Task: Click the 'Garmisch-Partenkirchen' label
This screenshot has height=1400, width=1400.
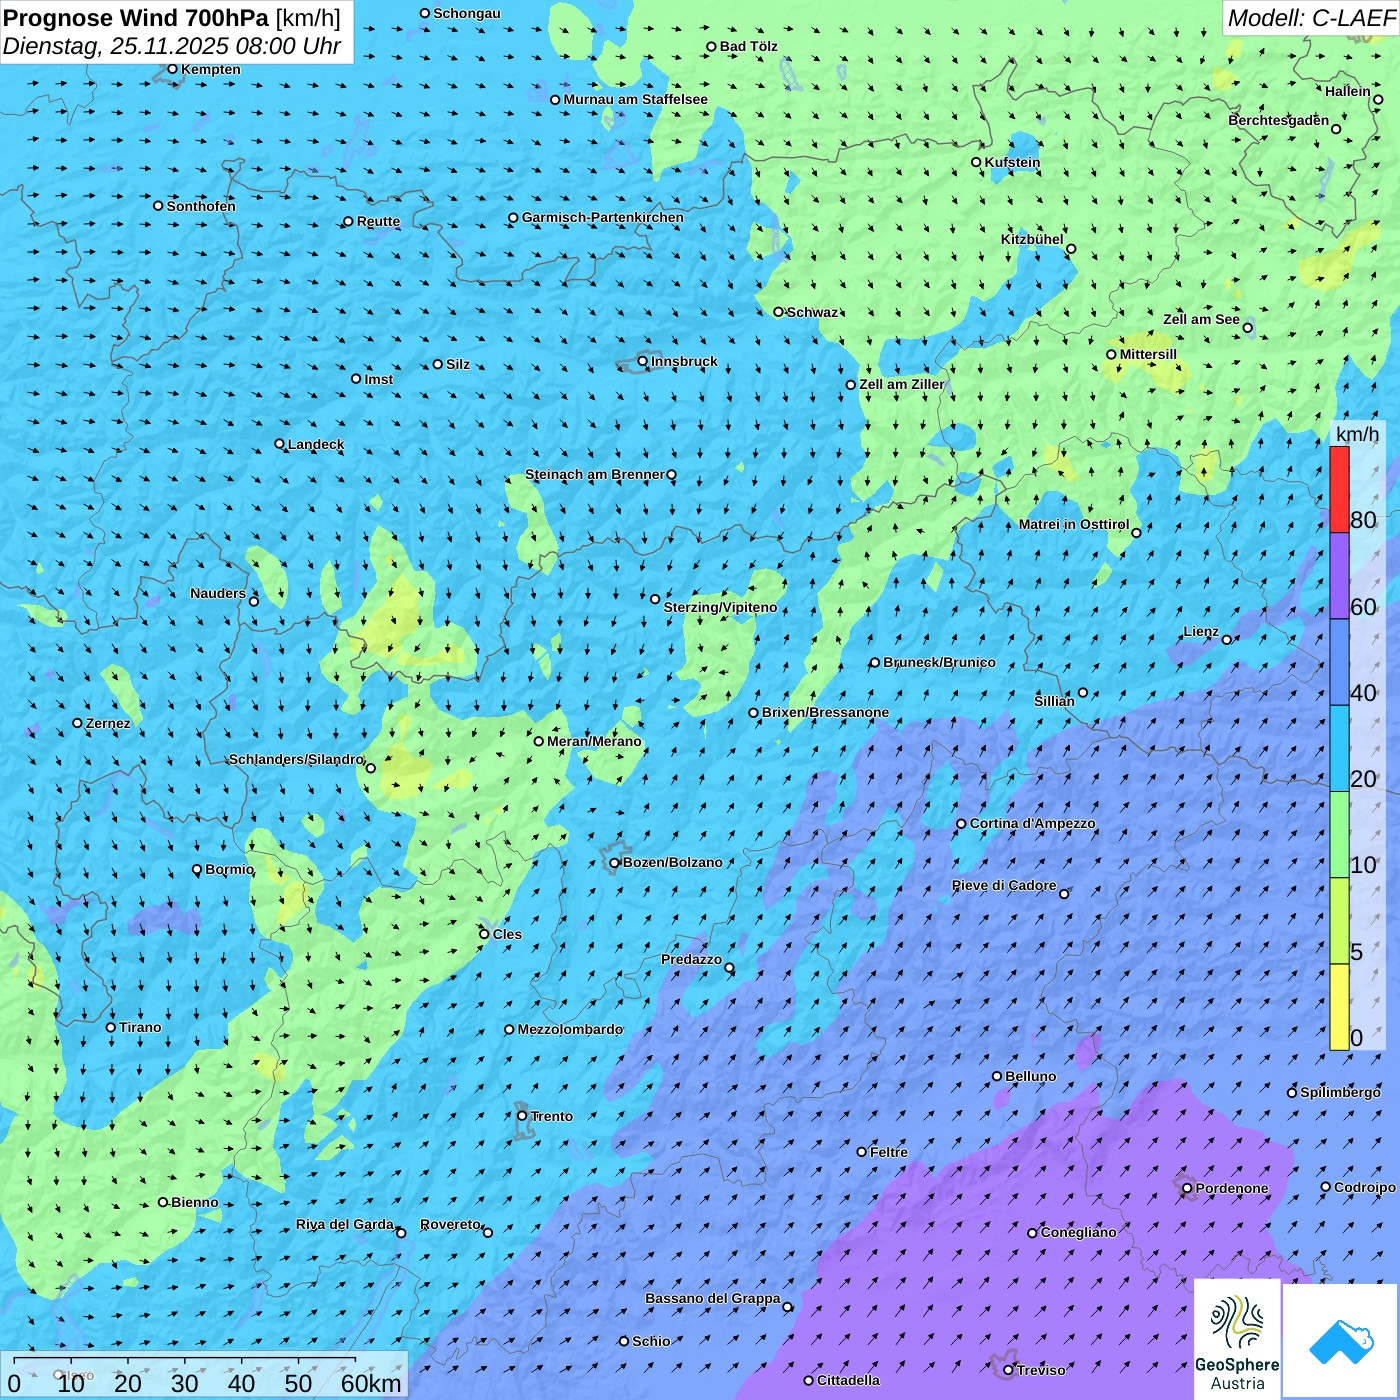Action: pos(603,217)
